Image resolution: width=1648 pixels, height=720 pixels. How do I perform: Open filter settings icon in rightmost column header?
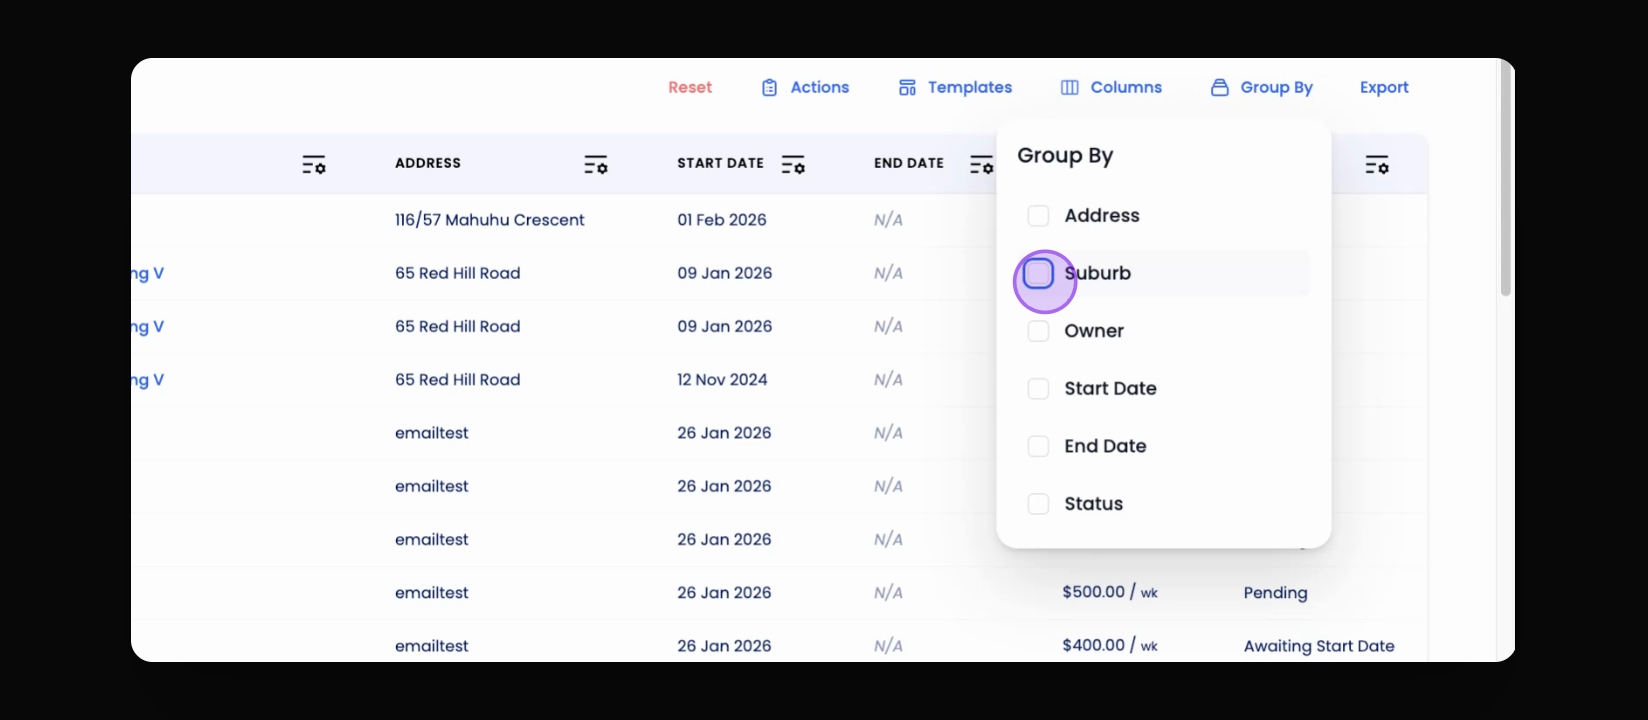[x=1377, y=165]
